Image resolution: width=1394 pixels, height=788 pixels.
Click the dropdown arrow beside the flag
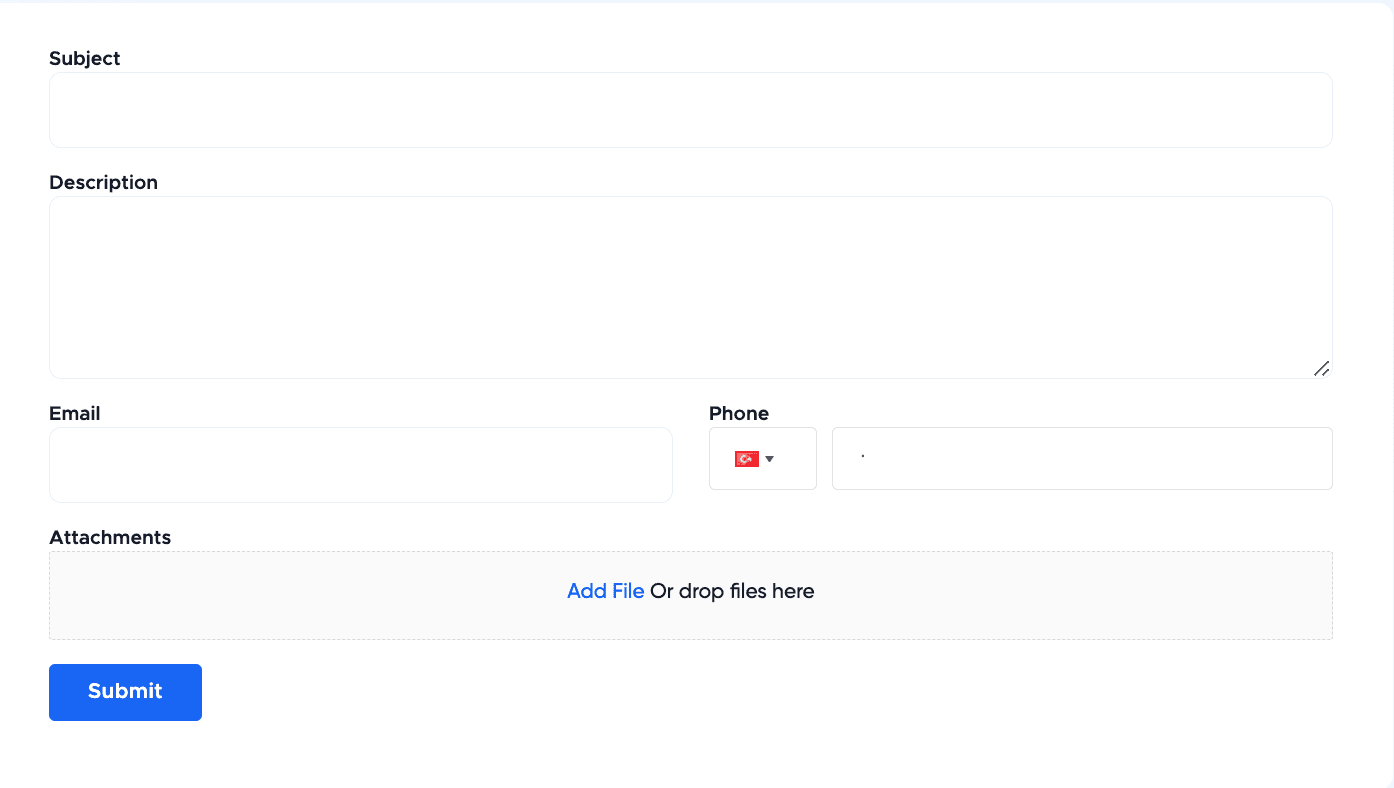770,459
